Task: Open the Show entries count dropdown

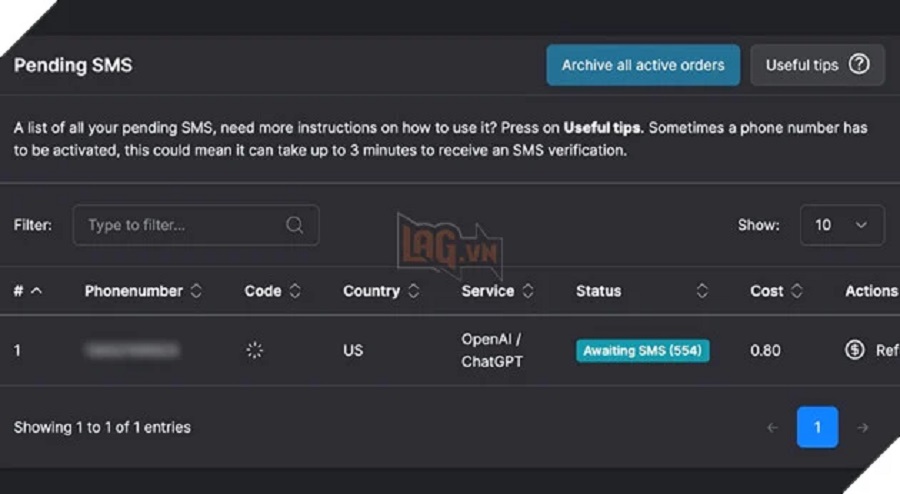Action: coord(842,225)
